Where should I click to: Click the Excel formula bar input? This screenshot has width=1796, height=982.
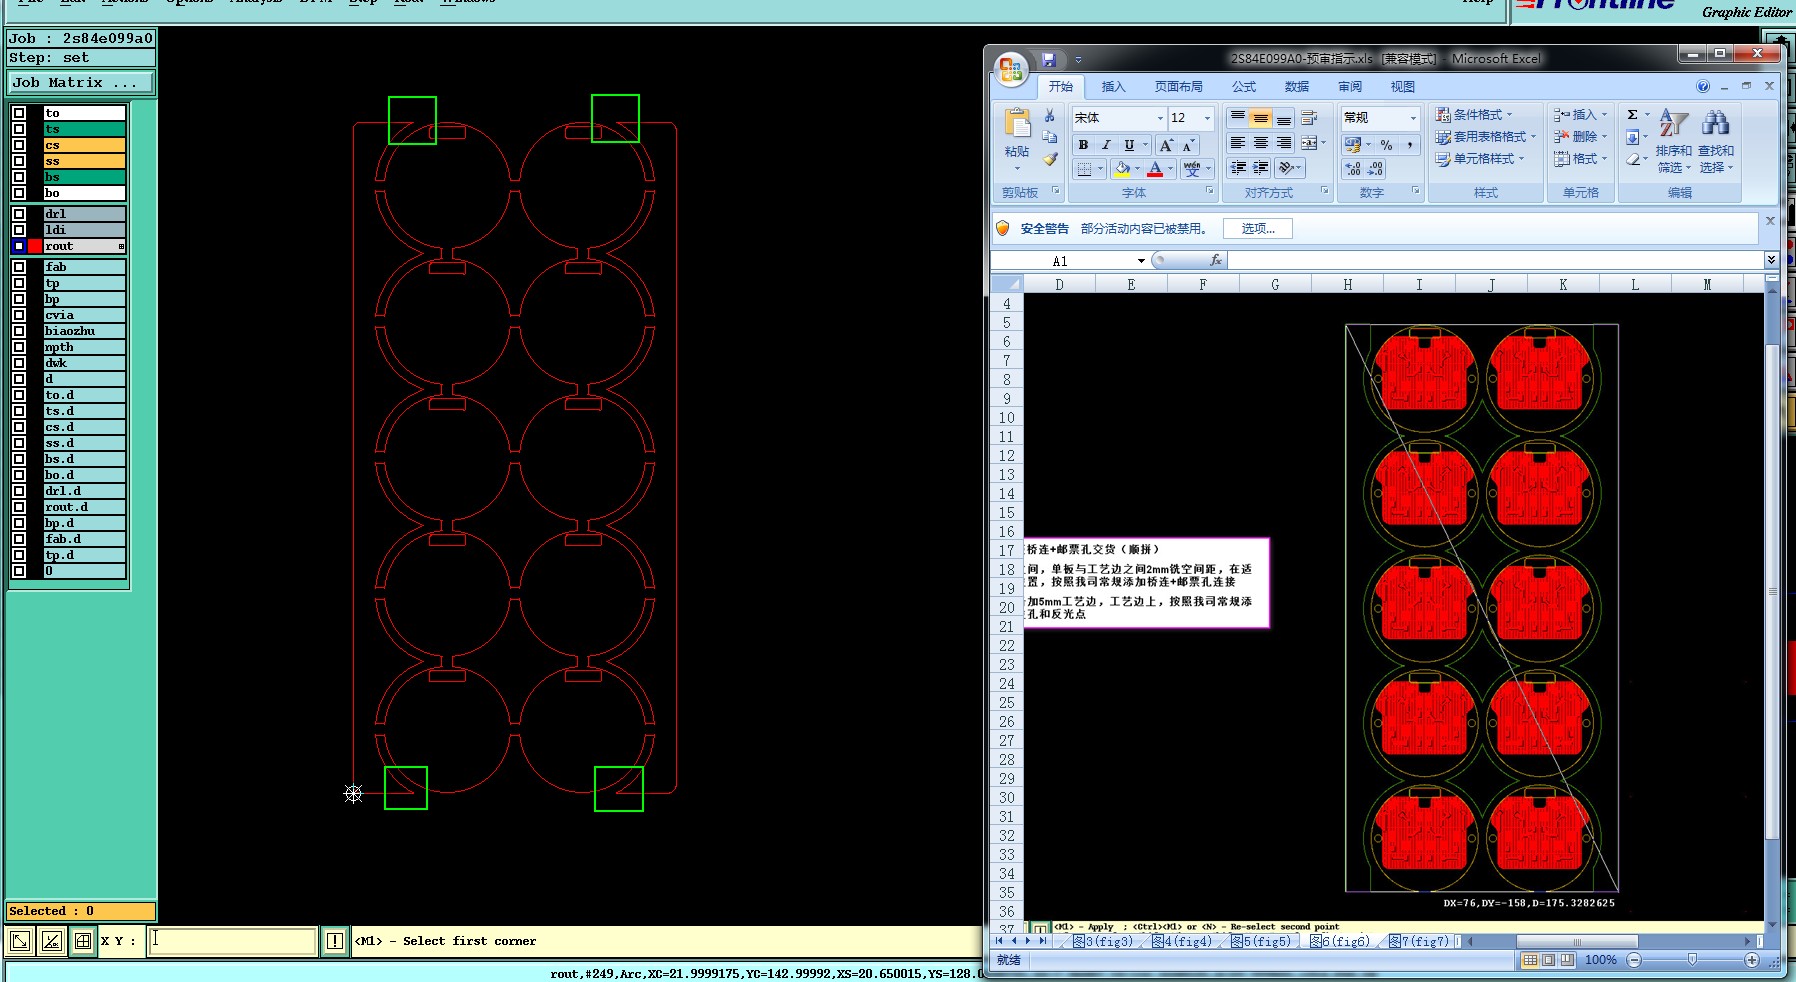pyautogui.click(x=1495, y=260)
